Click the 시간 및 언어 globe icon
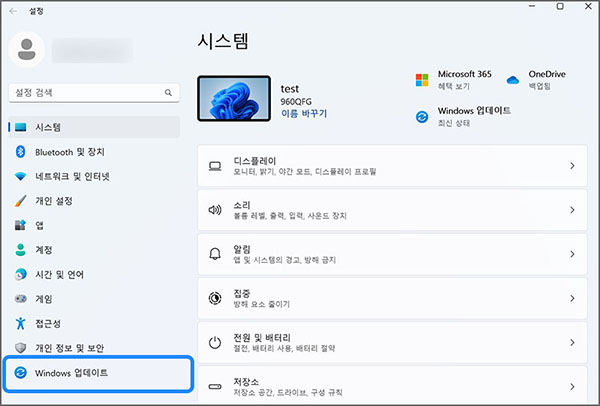The height and width of the screenshot is (406, 600). [x=21, y=274]
